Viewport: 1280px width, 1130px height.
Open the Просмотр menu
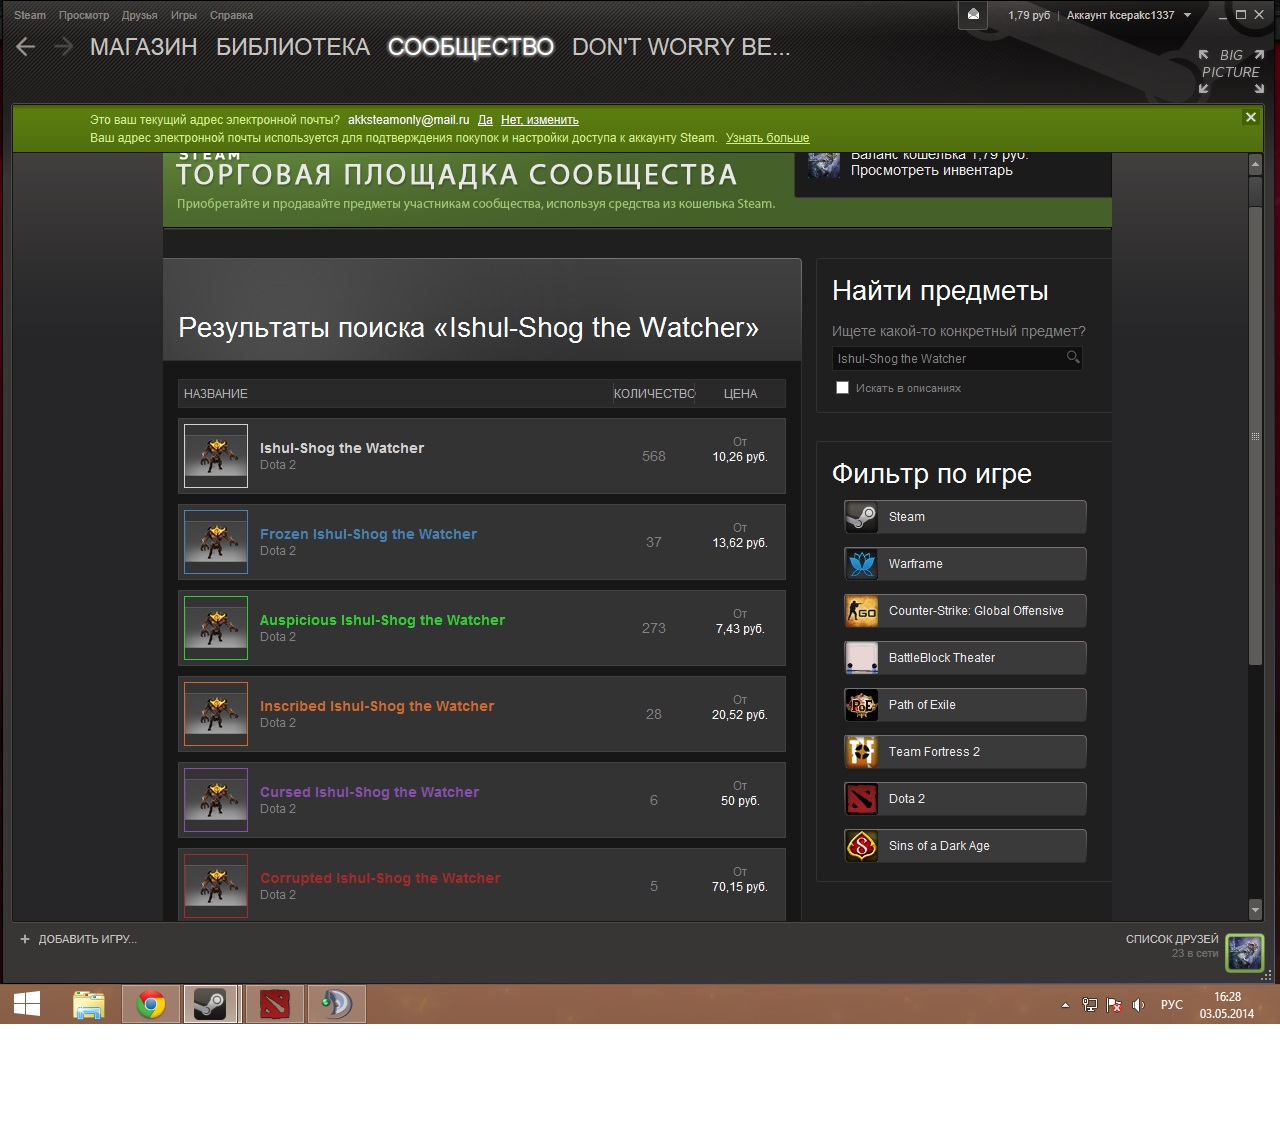pyautogui.click(x=84, y=15)
